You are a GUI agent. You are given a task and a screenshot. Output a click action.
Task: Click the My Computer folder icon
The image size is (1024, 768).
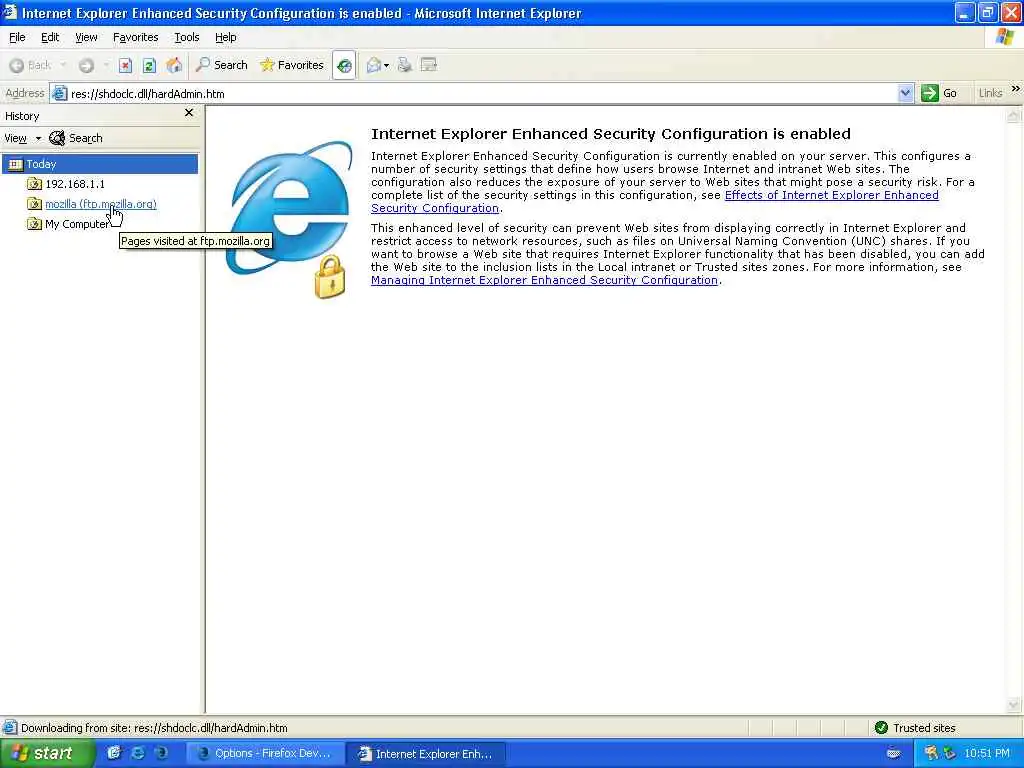pos(34,224)
